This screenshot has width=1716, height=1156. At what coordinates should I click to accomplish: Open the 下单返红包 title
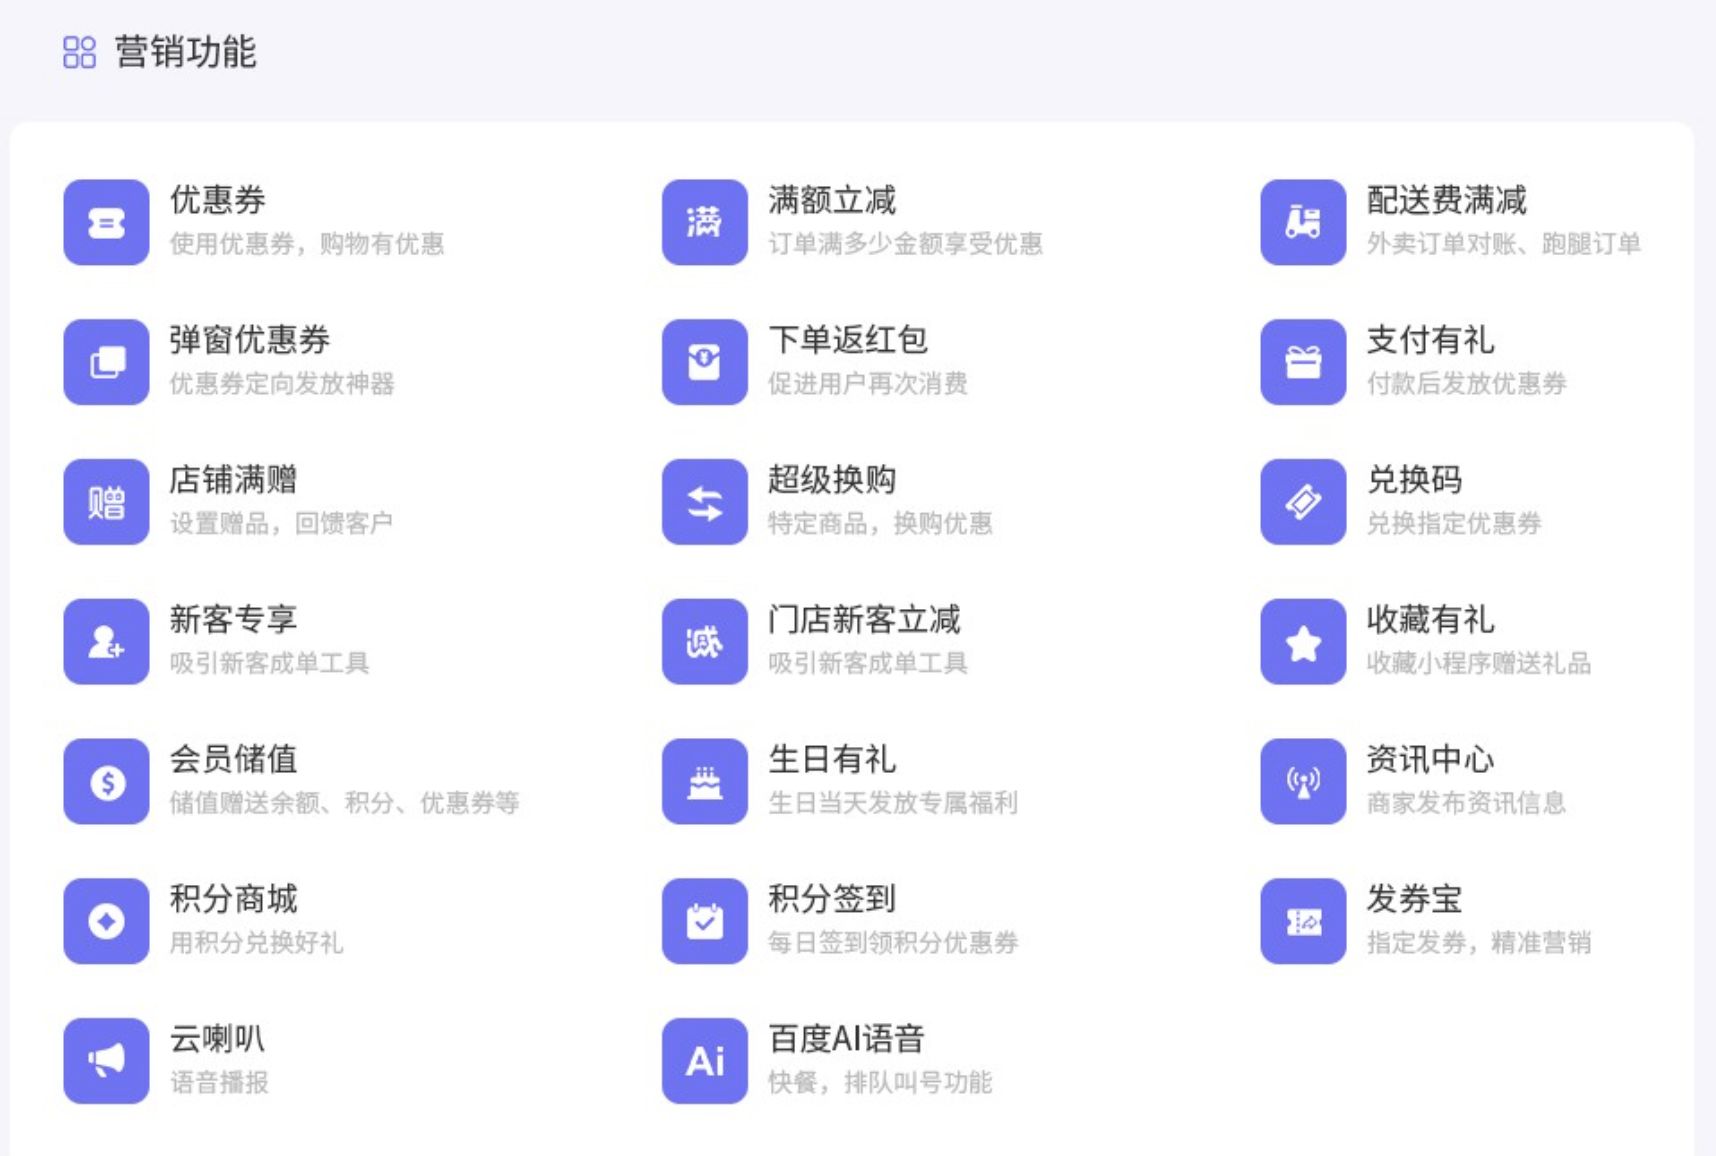coord(848,340)
